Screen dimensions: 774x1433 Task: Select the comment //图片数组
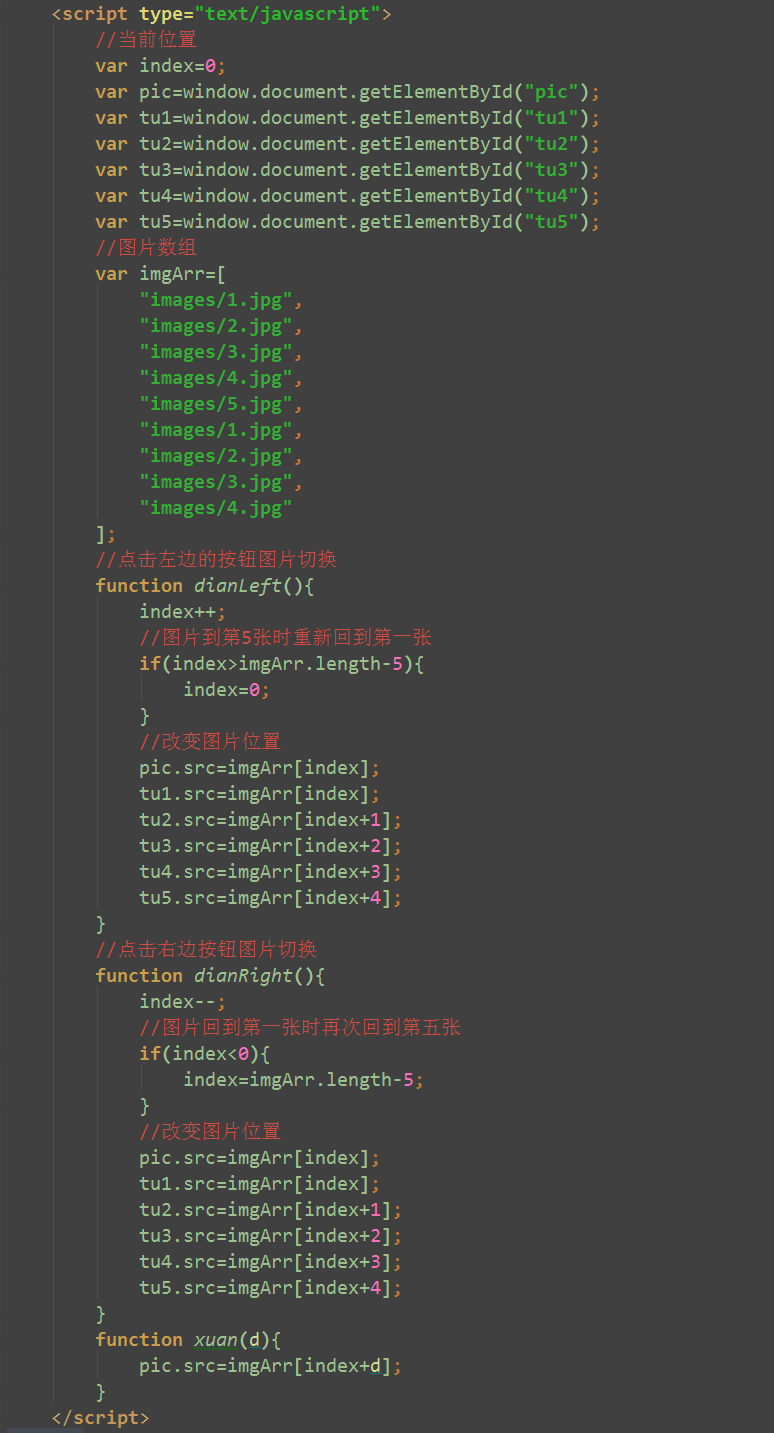click(x=146, y=248)
